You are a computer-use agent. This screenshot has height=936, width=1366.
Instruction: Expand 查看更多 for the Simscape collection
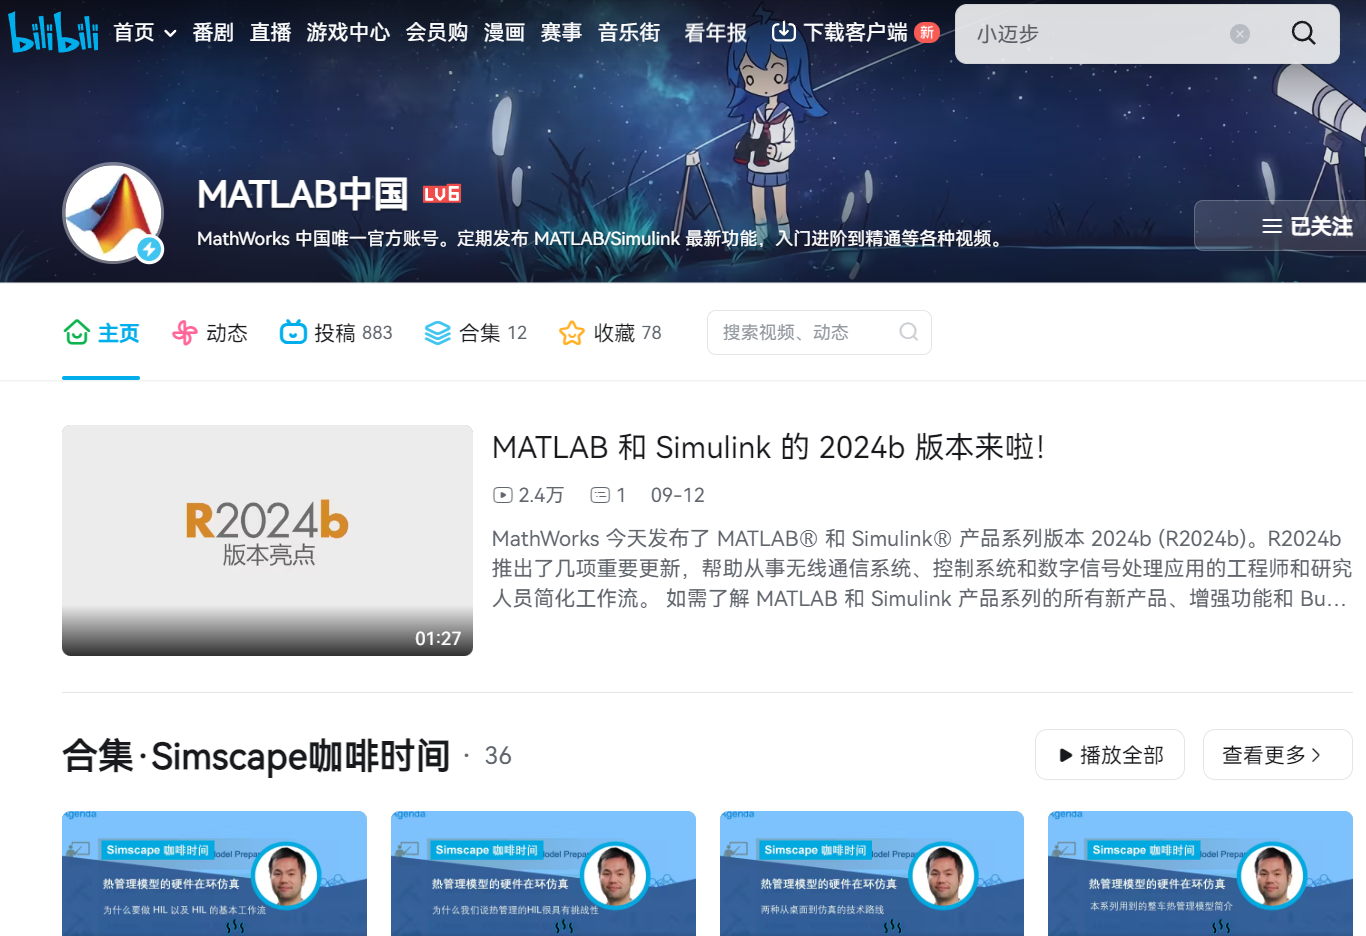point(1277,754)
